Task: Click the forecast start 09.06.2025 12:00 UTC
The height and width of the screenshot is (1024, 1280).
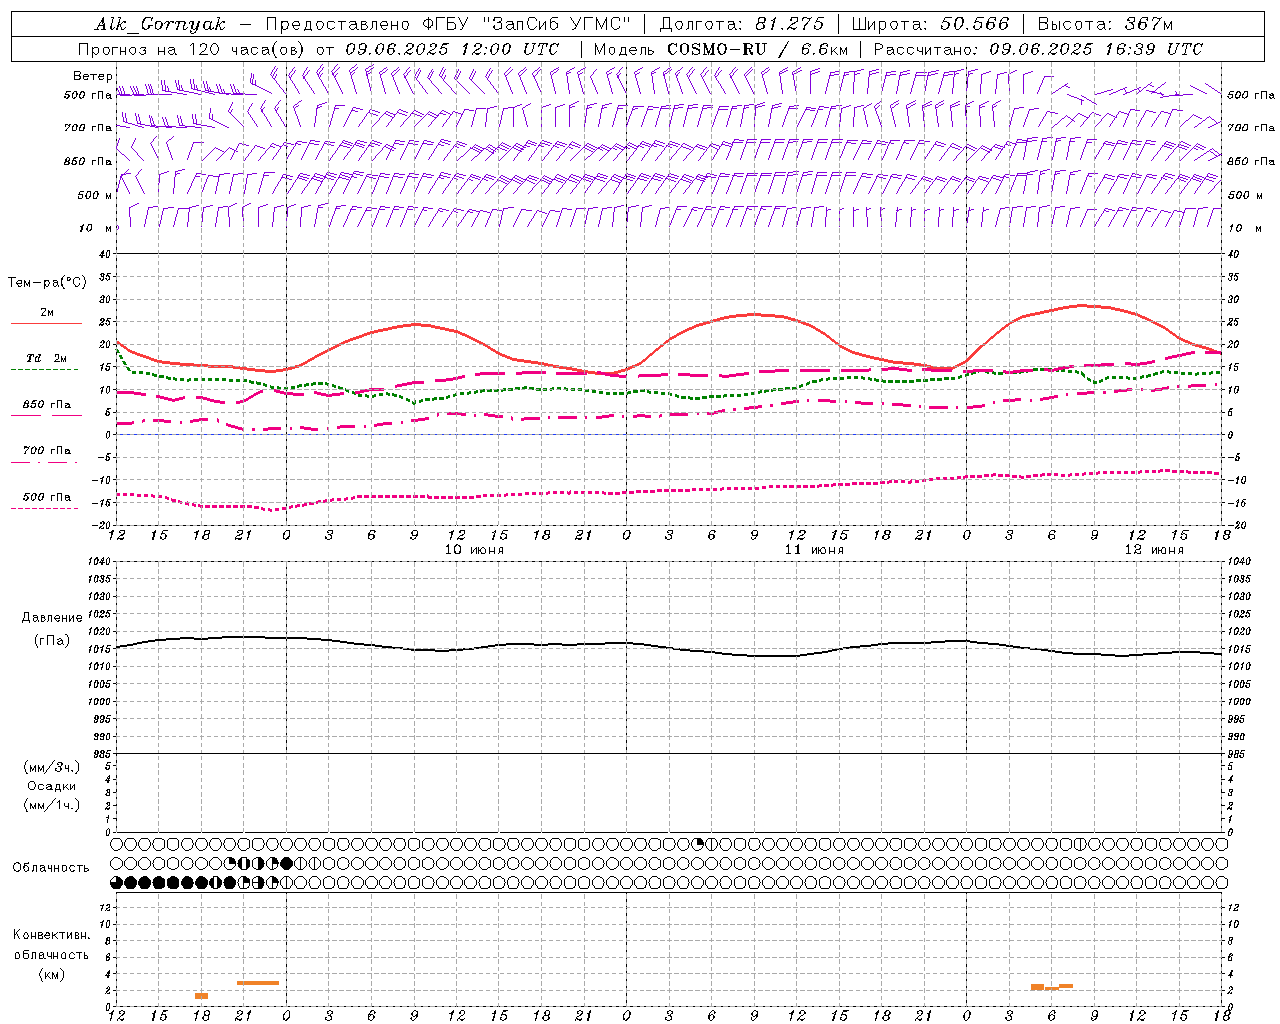Action: tap(452, 49)
